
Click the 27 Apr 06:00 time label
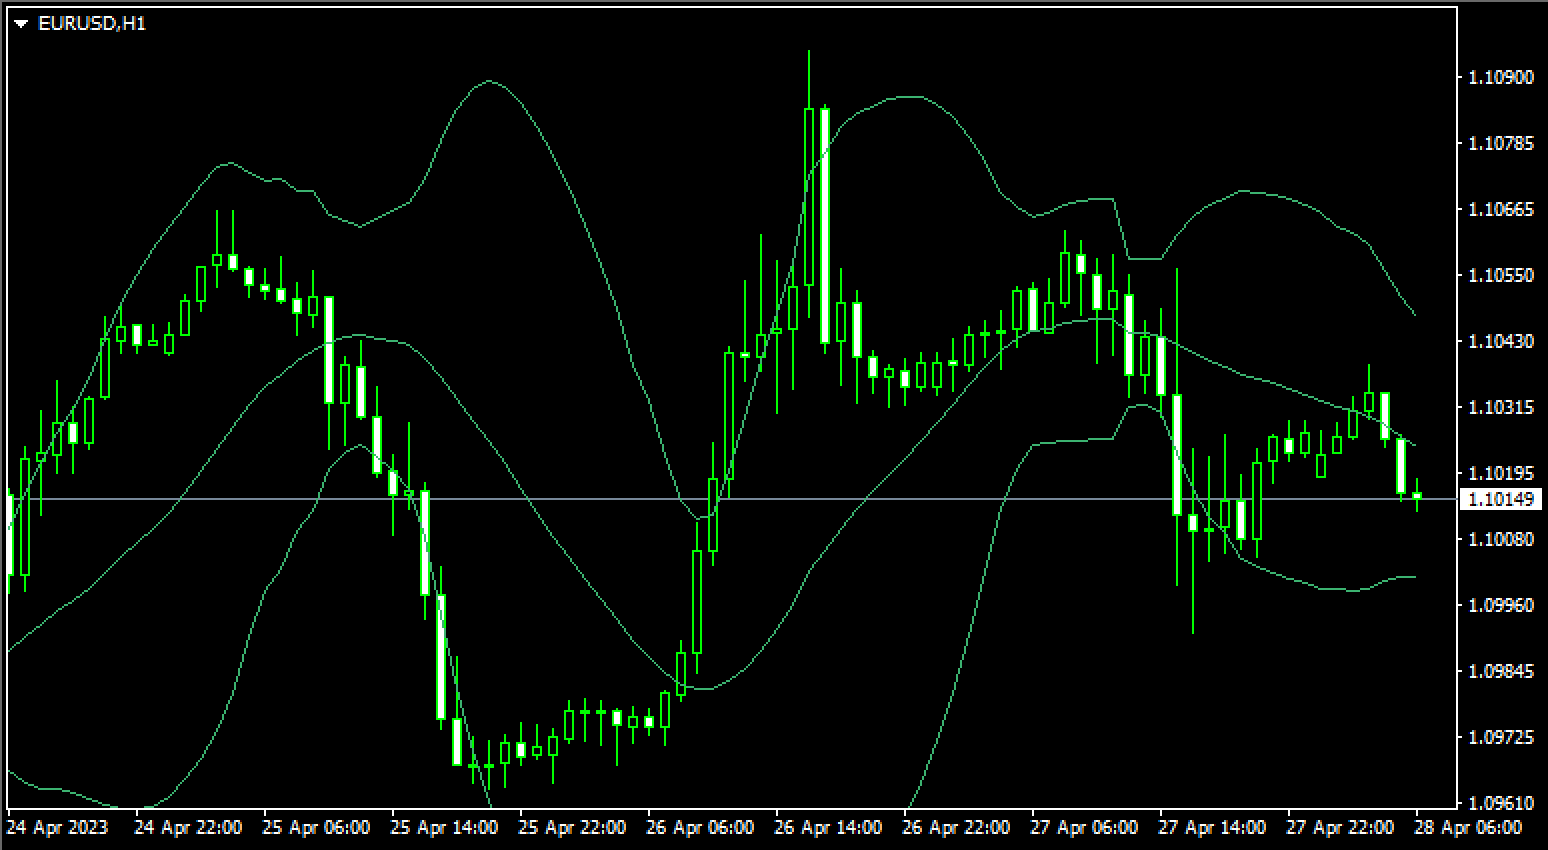point(1084,828)
